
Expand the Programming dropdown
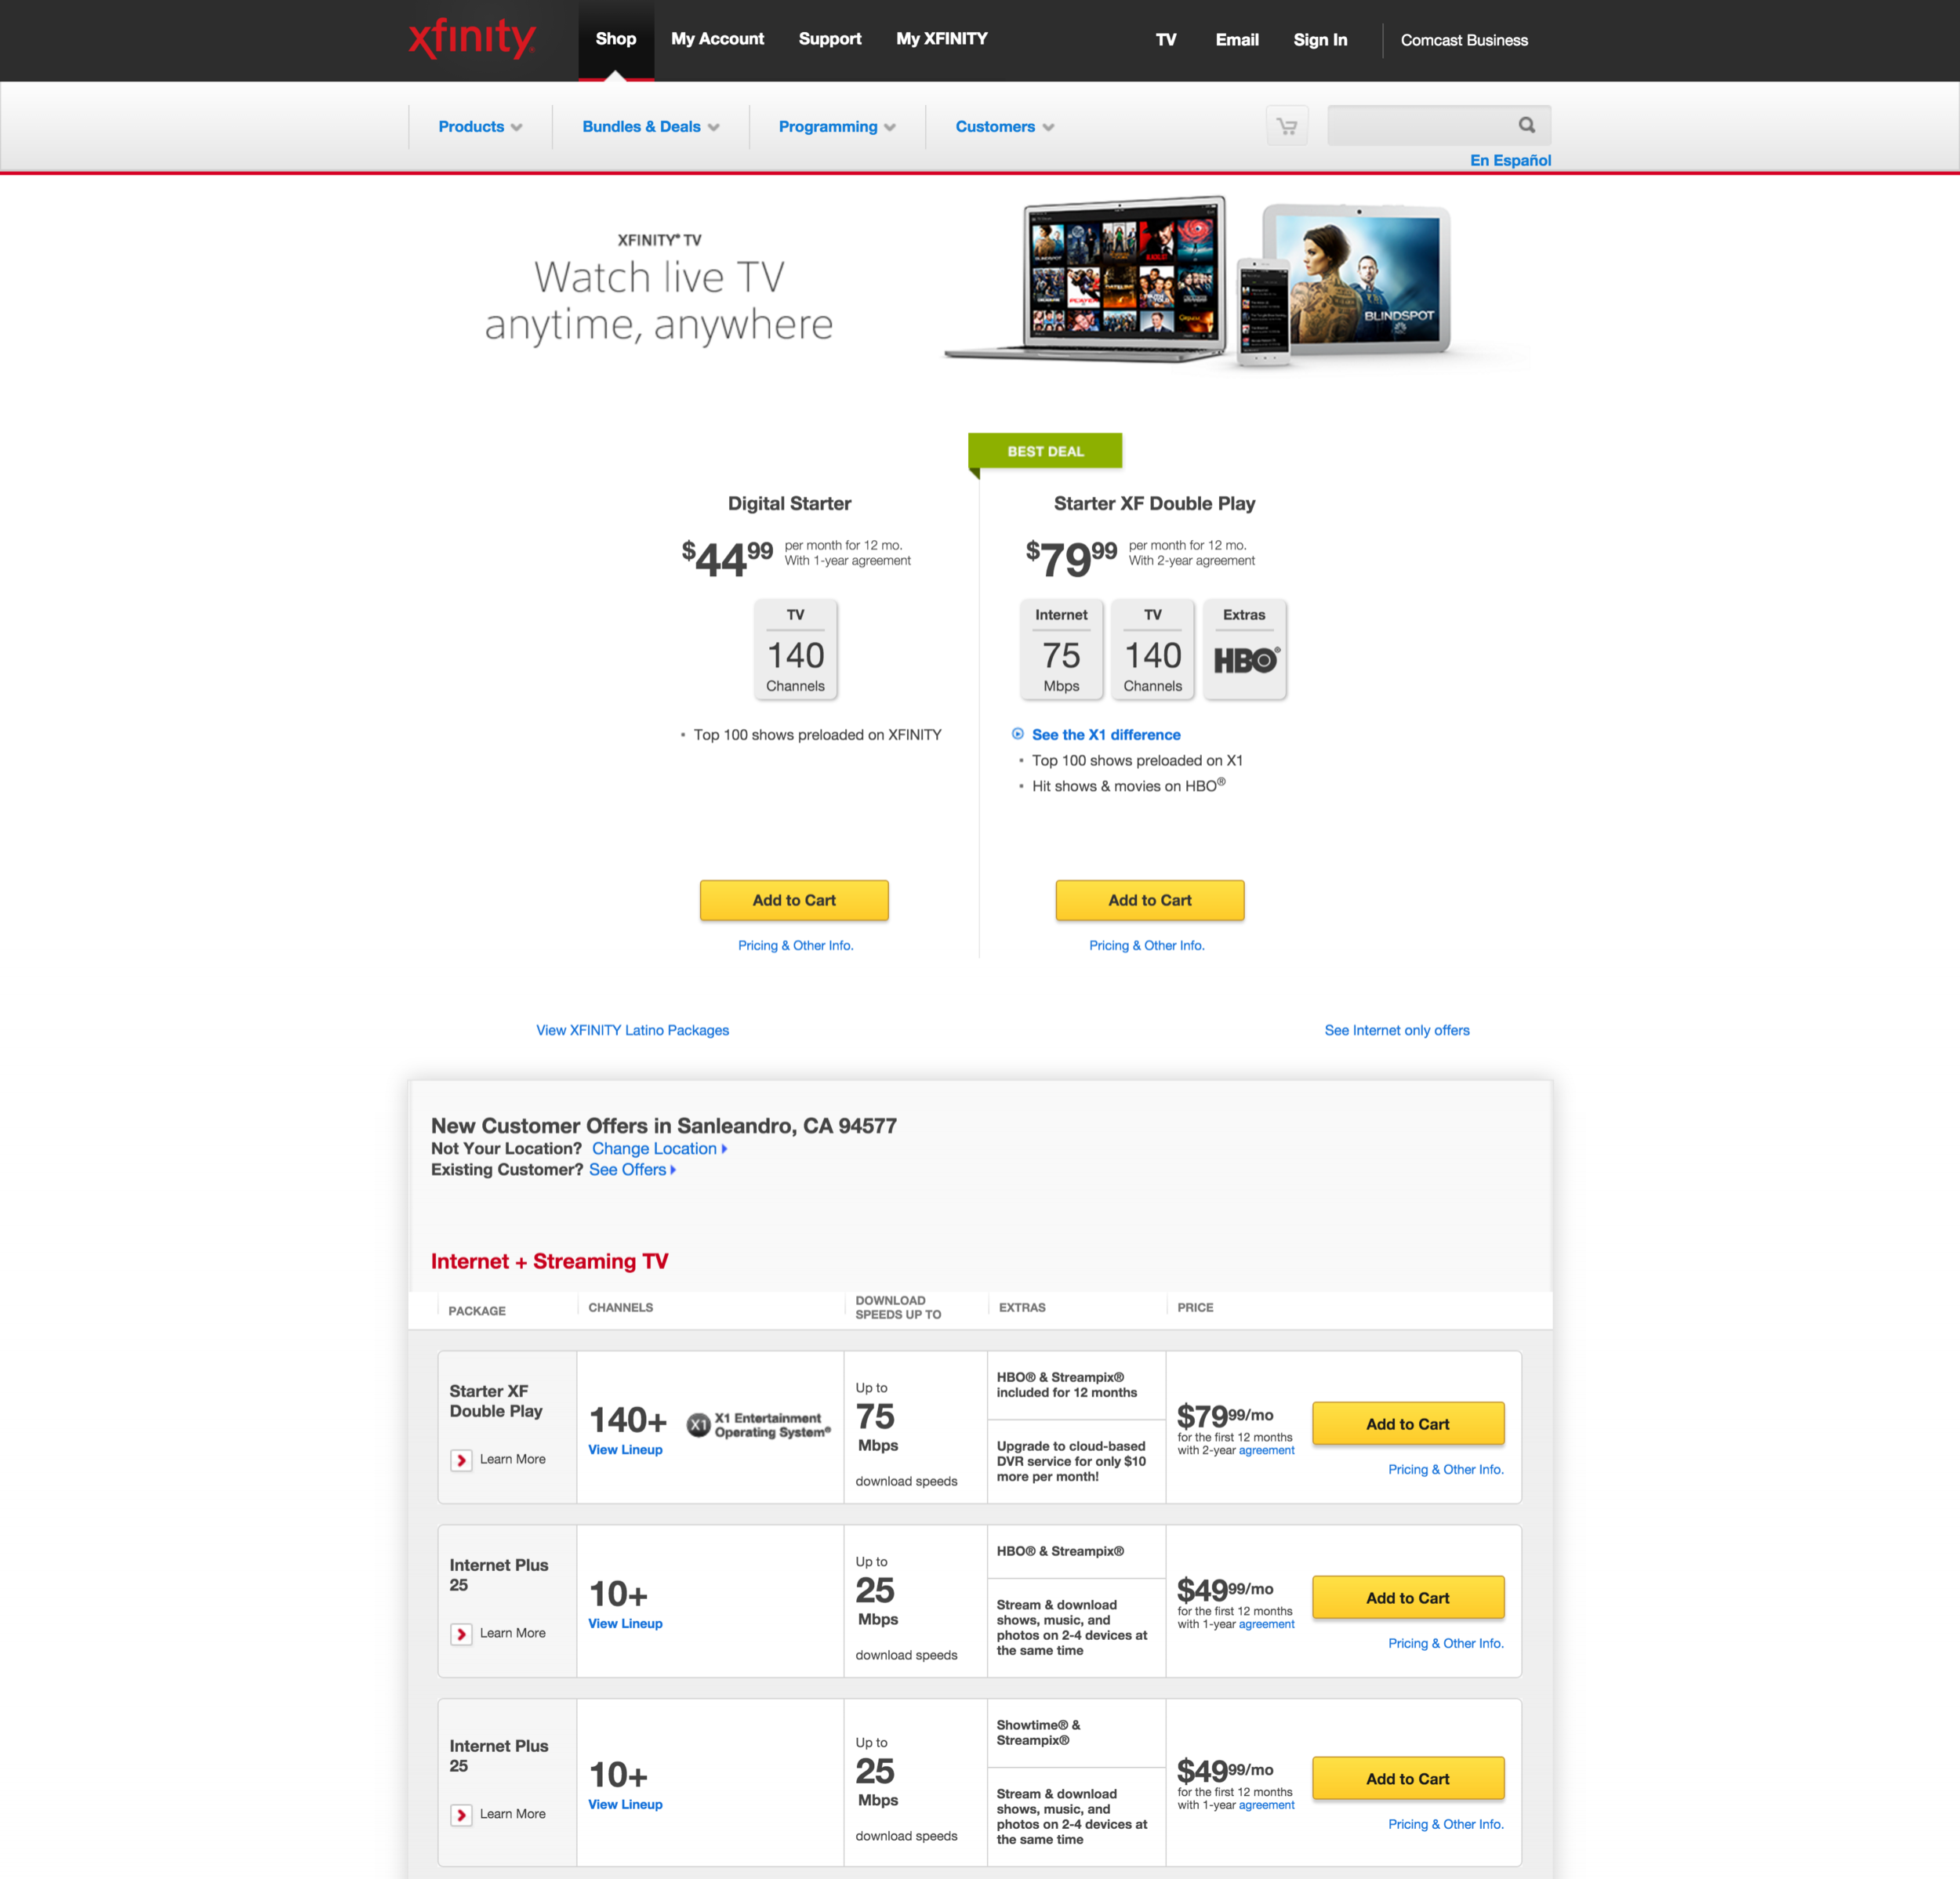(x=837, y=127)
